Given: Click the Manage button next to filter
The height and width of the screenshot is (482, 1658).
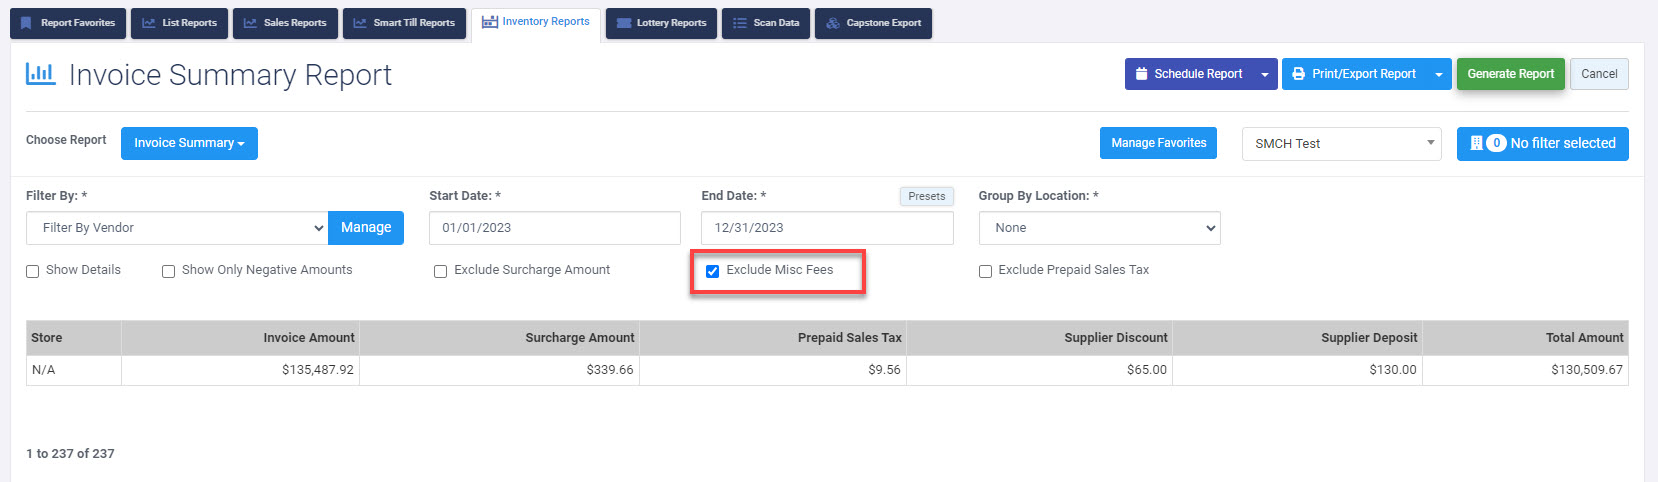Looking at the screenshot, I should (366, 228).
